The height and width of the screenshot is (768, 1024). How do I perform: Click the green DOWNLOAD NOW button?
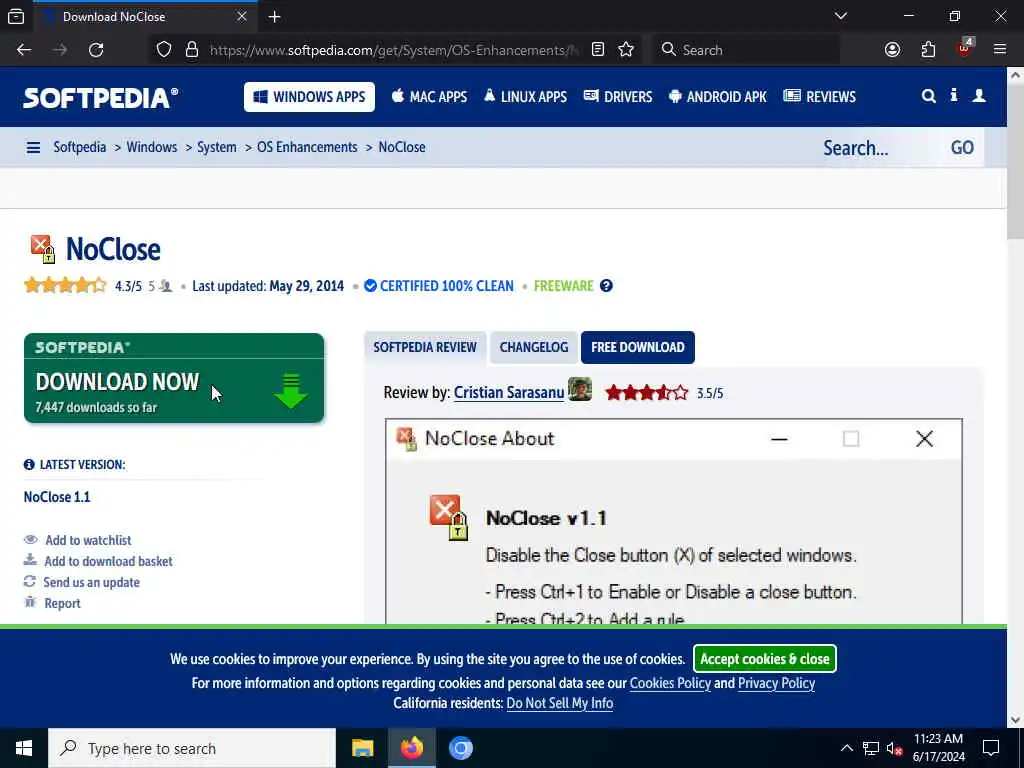pos(174,378)
